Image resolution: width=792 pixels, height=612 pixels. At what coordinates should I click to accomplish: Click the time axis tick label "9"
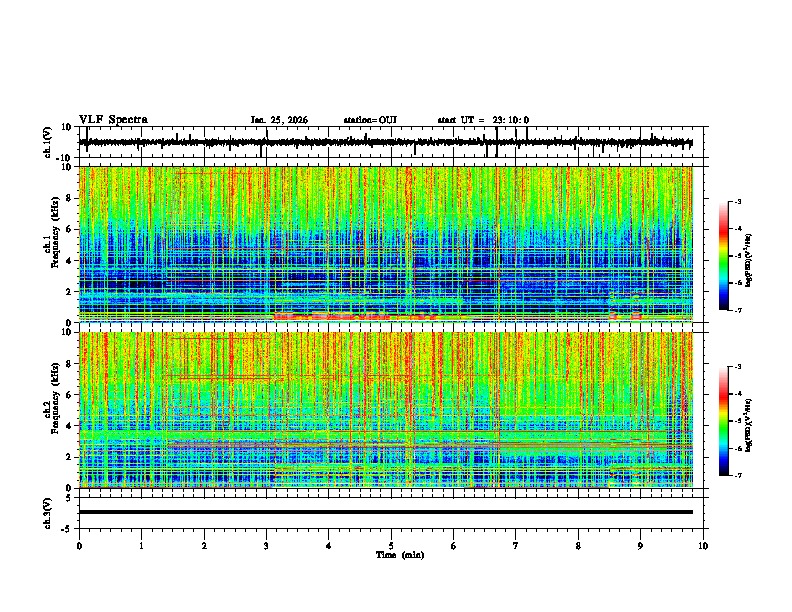click(x=640, y=546)
